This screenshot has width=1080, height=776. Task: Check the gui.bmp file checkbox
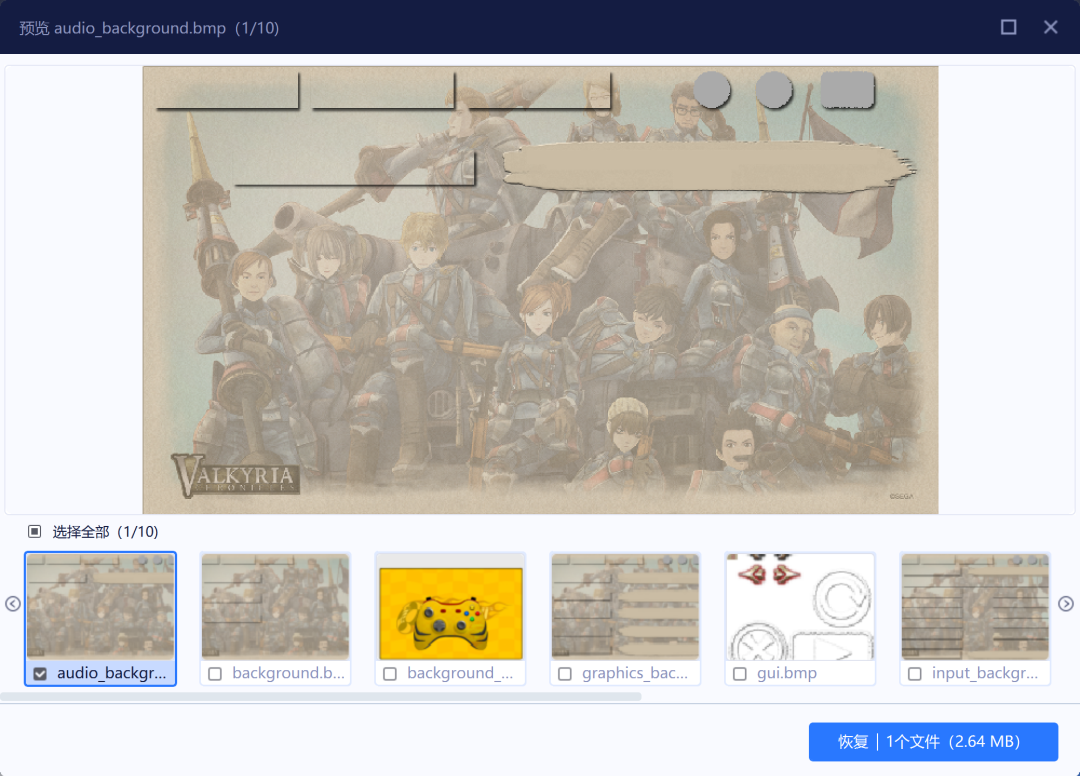tap(740, 673)
